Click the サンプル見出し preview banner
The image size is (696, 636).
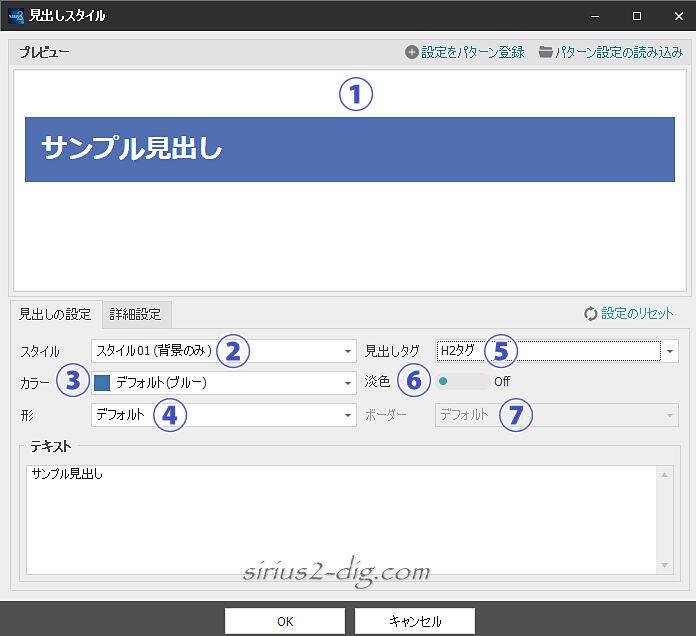click(x=349, y=149)
